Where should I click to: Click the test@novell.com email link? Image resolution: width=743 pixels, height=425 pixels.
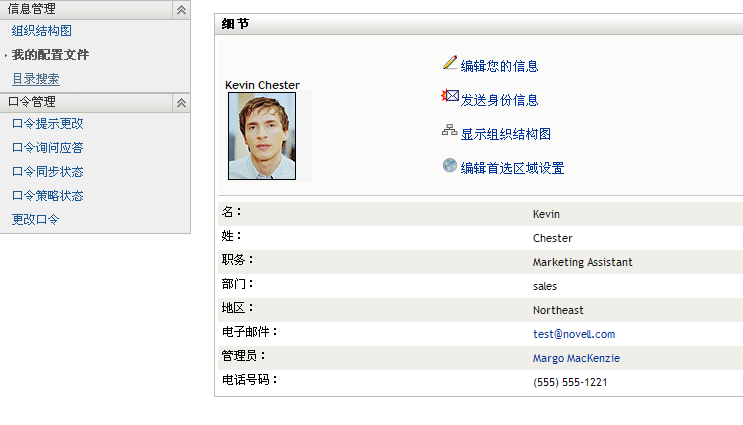coord(574,334)
